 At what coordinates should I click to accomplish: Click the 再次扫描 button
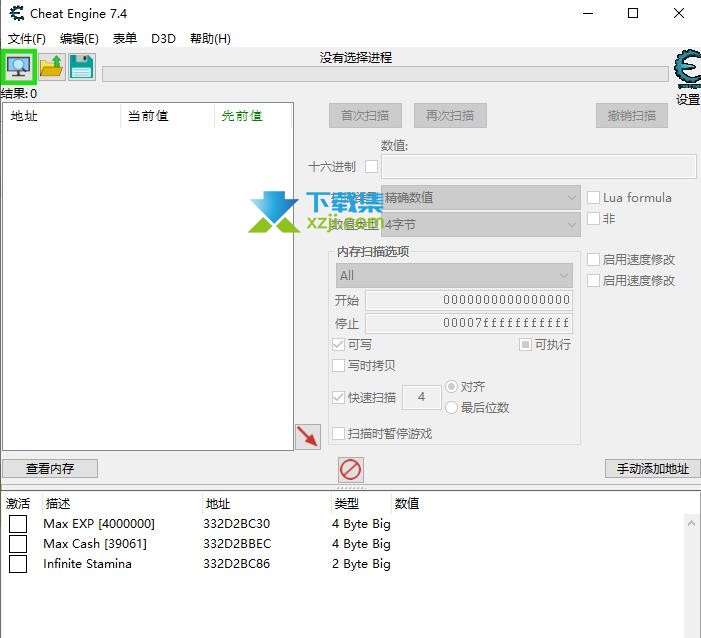click(x=450, y=116)
